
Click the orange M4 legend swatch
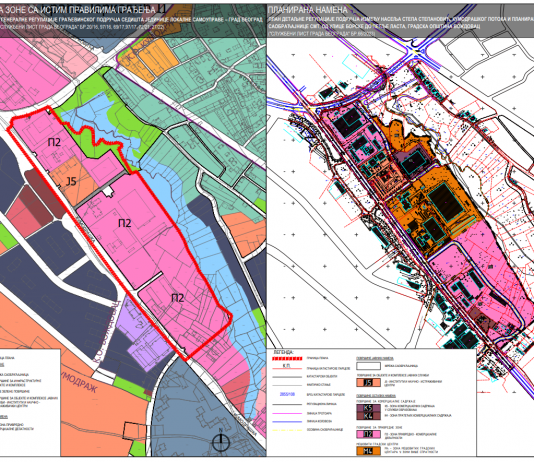point(368,451)
